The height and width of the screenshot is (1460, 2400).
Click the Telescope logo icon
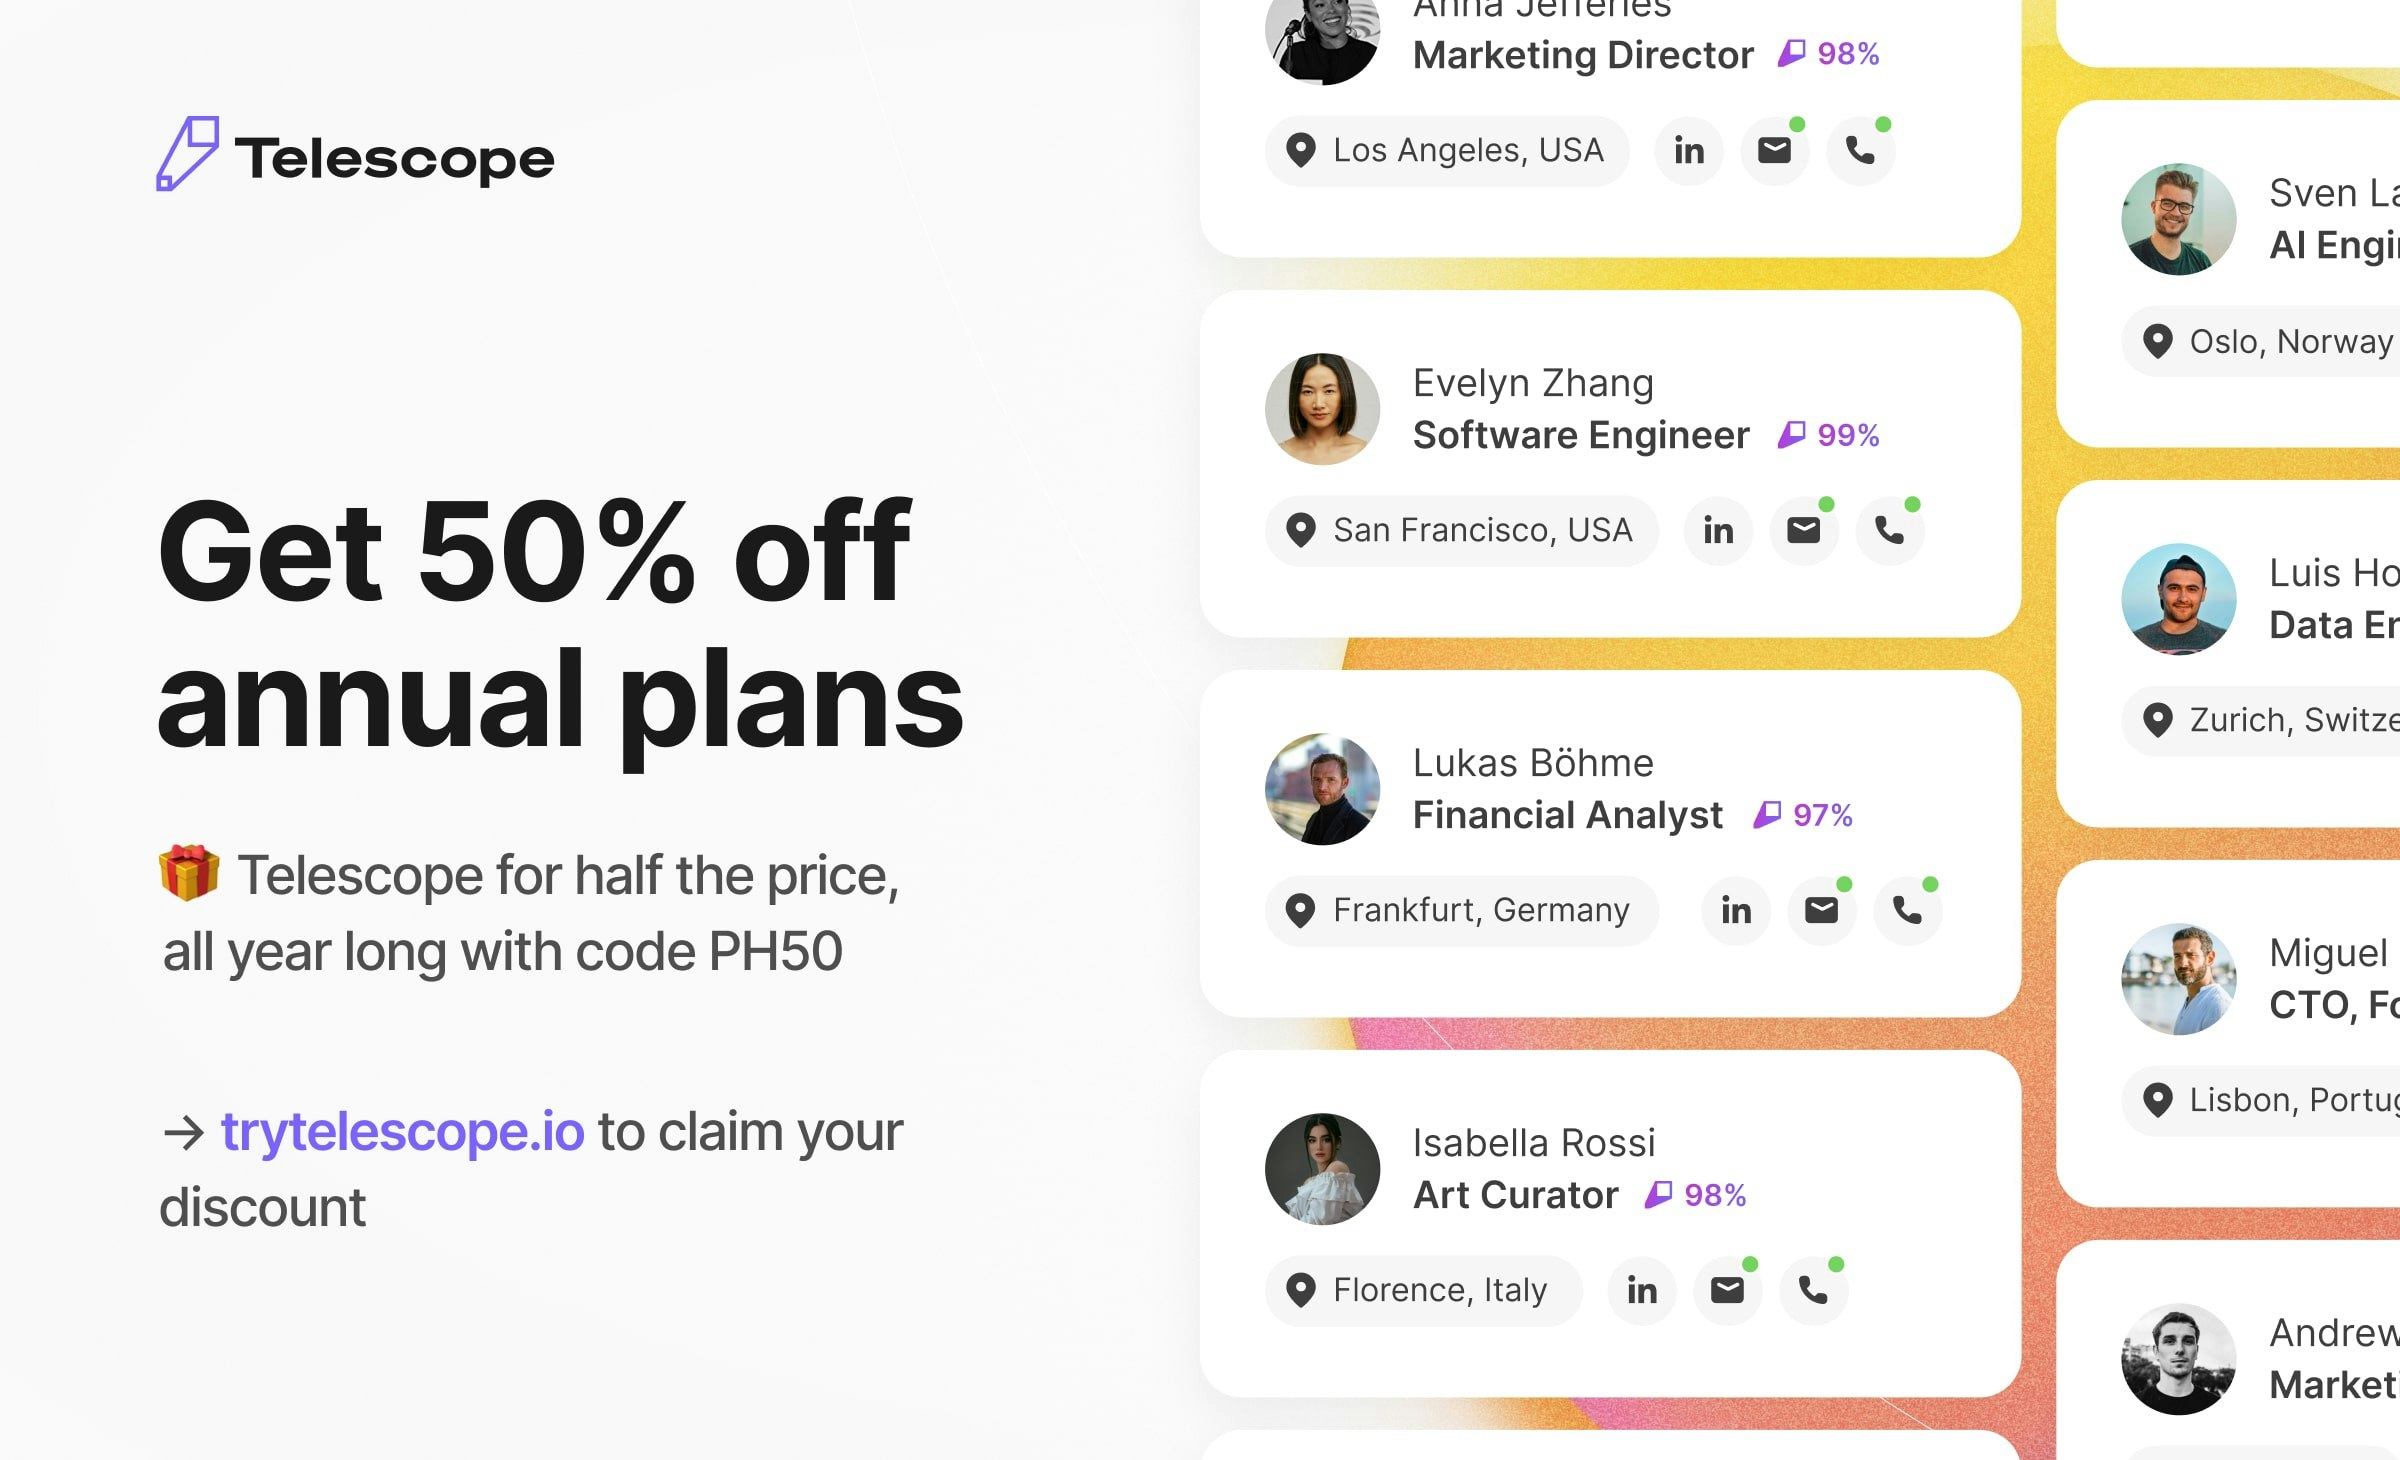click(188, 154)
